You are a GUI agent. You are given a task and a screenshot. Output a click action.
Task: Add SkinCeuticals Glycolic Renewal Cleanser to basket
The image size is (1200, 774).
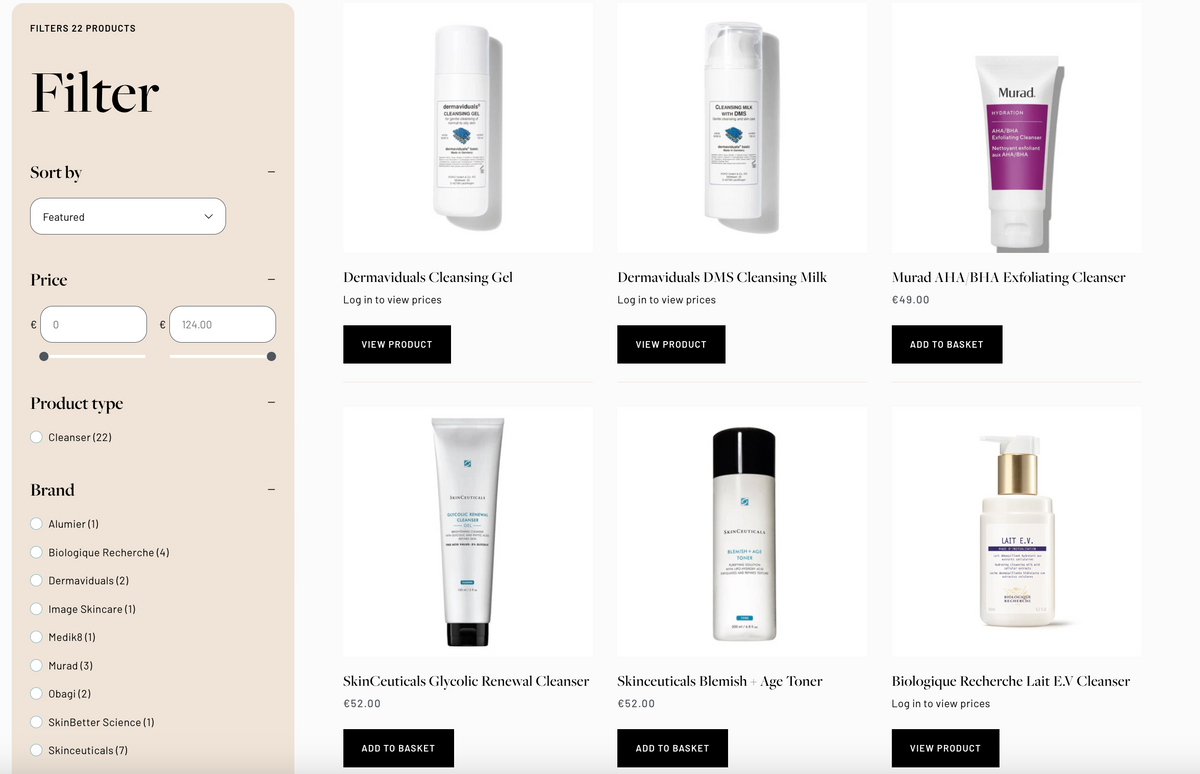tap(398, 748)
